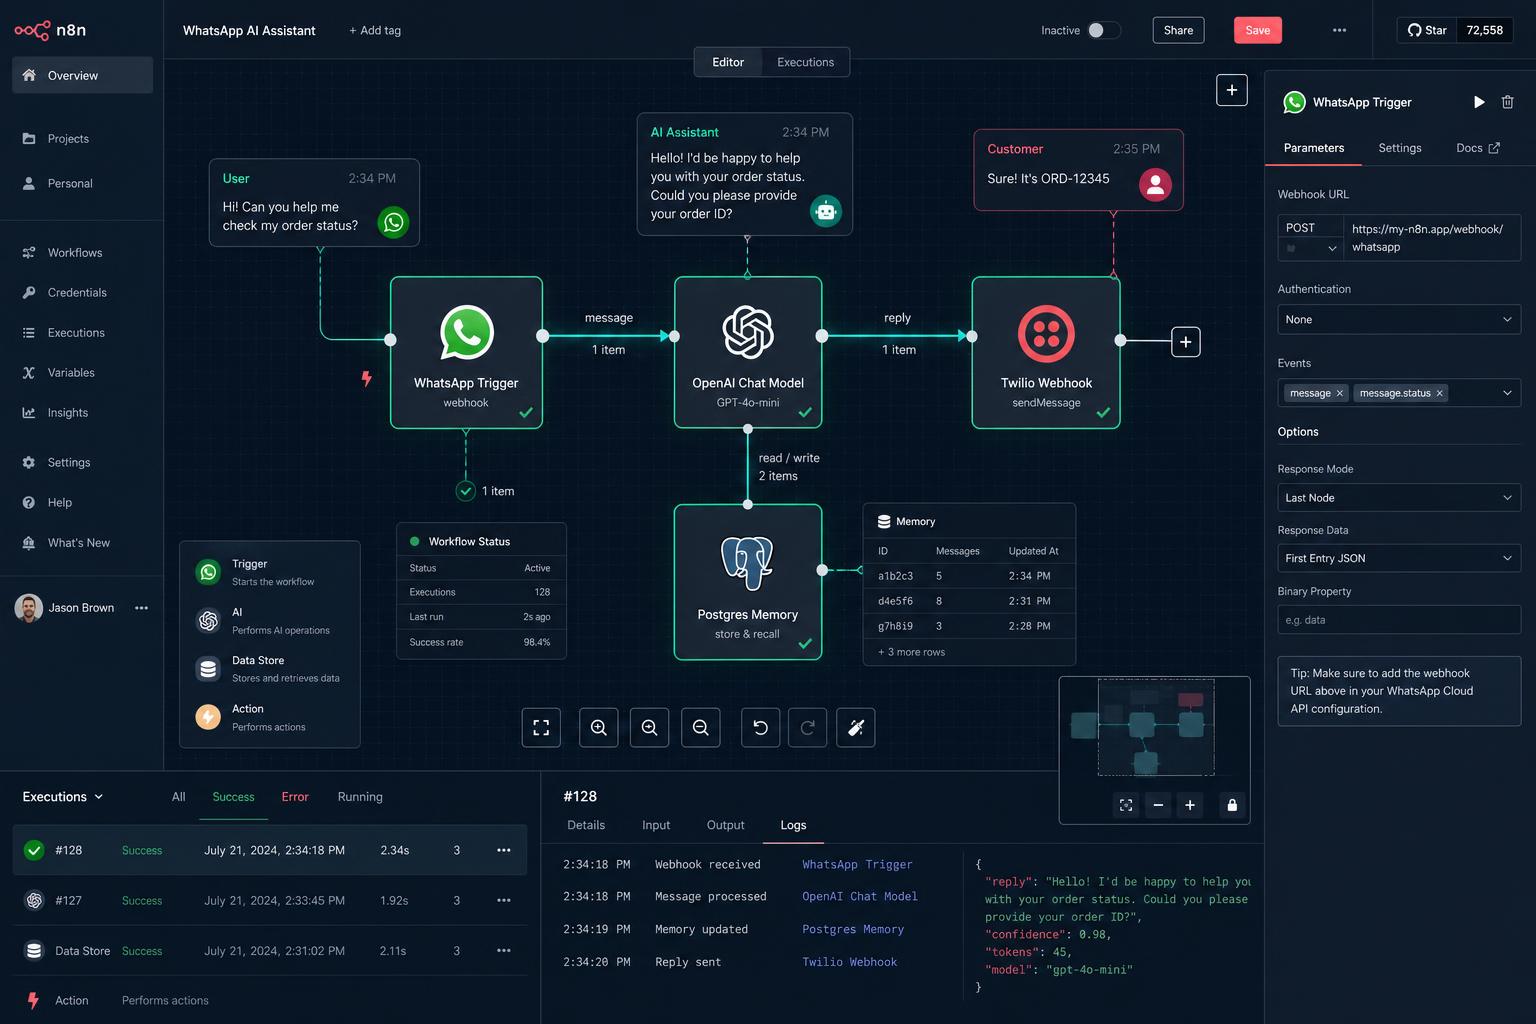The width and height of the screenshot is (1536, 1024).
Task: Open the options menu for execution #128
Action: [504, 850]
